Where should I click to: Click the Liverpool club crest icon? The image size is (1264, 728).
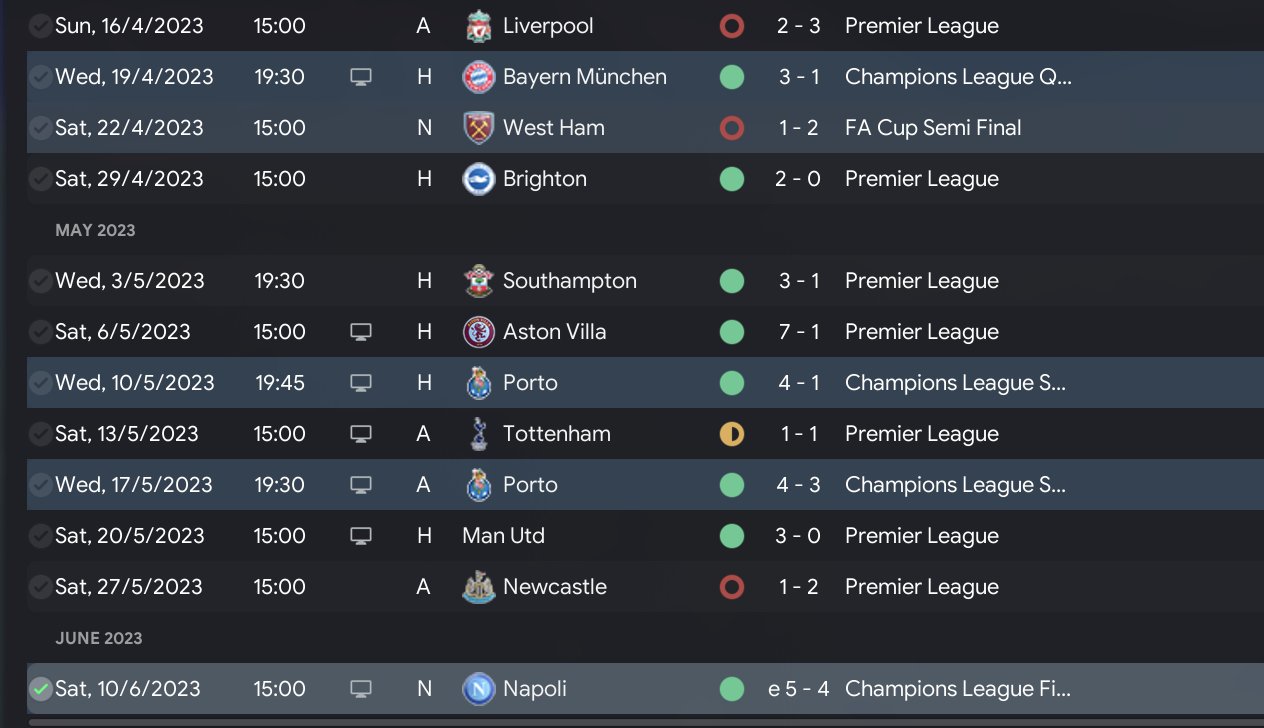(479, 26)
